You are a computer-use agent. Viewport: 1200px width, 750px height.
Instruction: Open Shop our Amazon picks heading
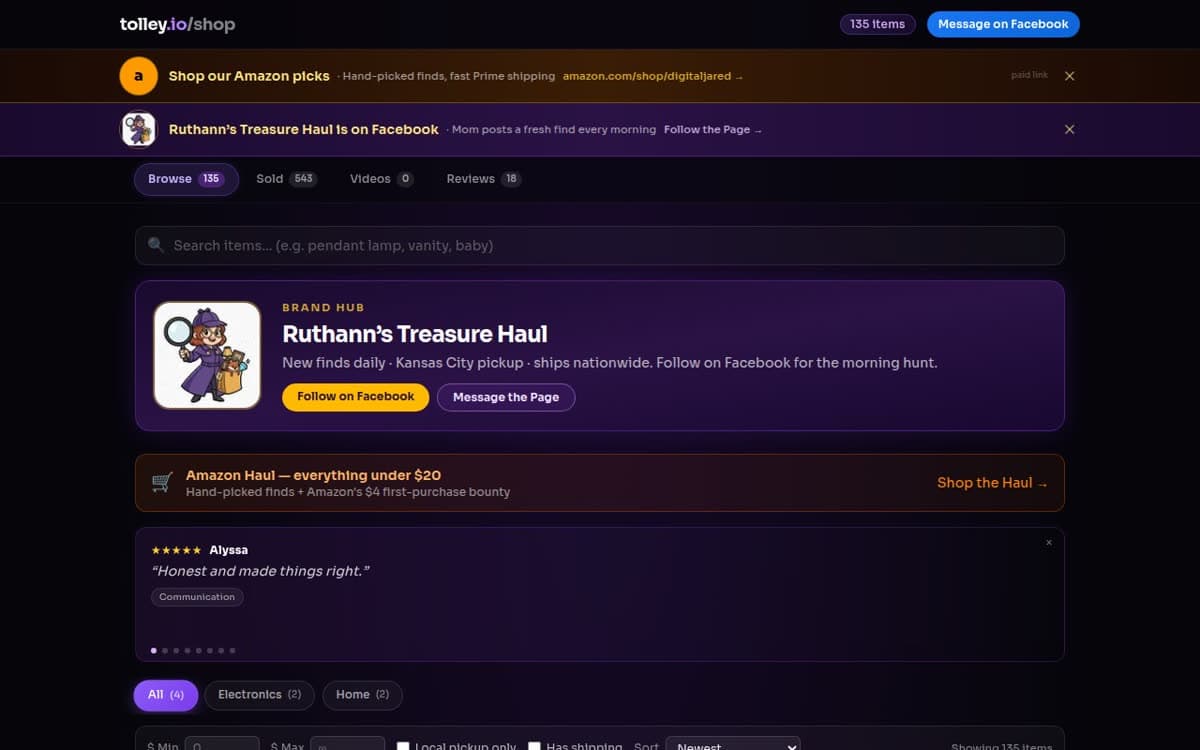(x=249, y=76)
